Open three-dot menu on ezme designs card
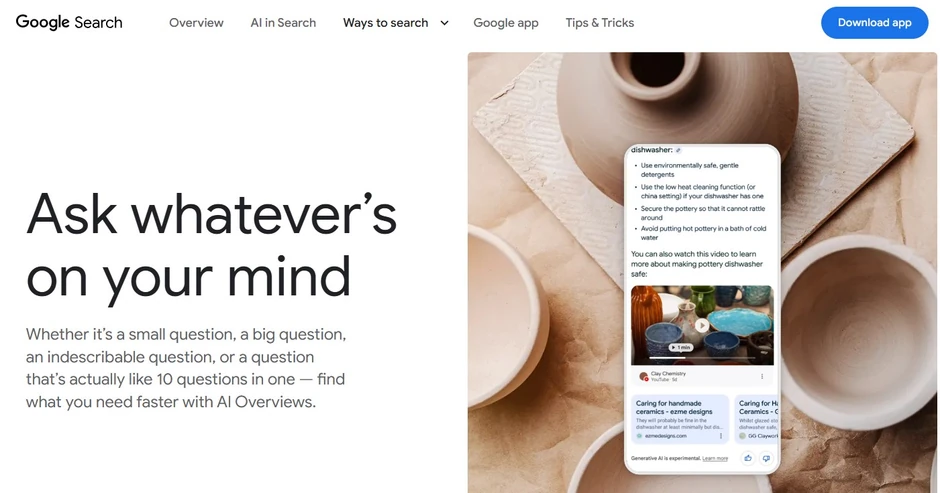Screen dimensions: 940x493 [x=721, y=436]
